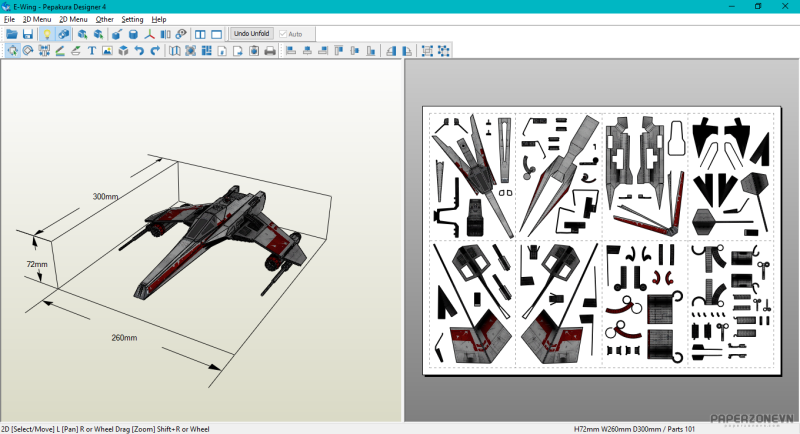Click the Redo arrow icon

[155, 51]
